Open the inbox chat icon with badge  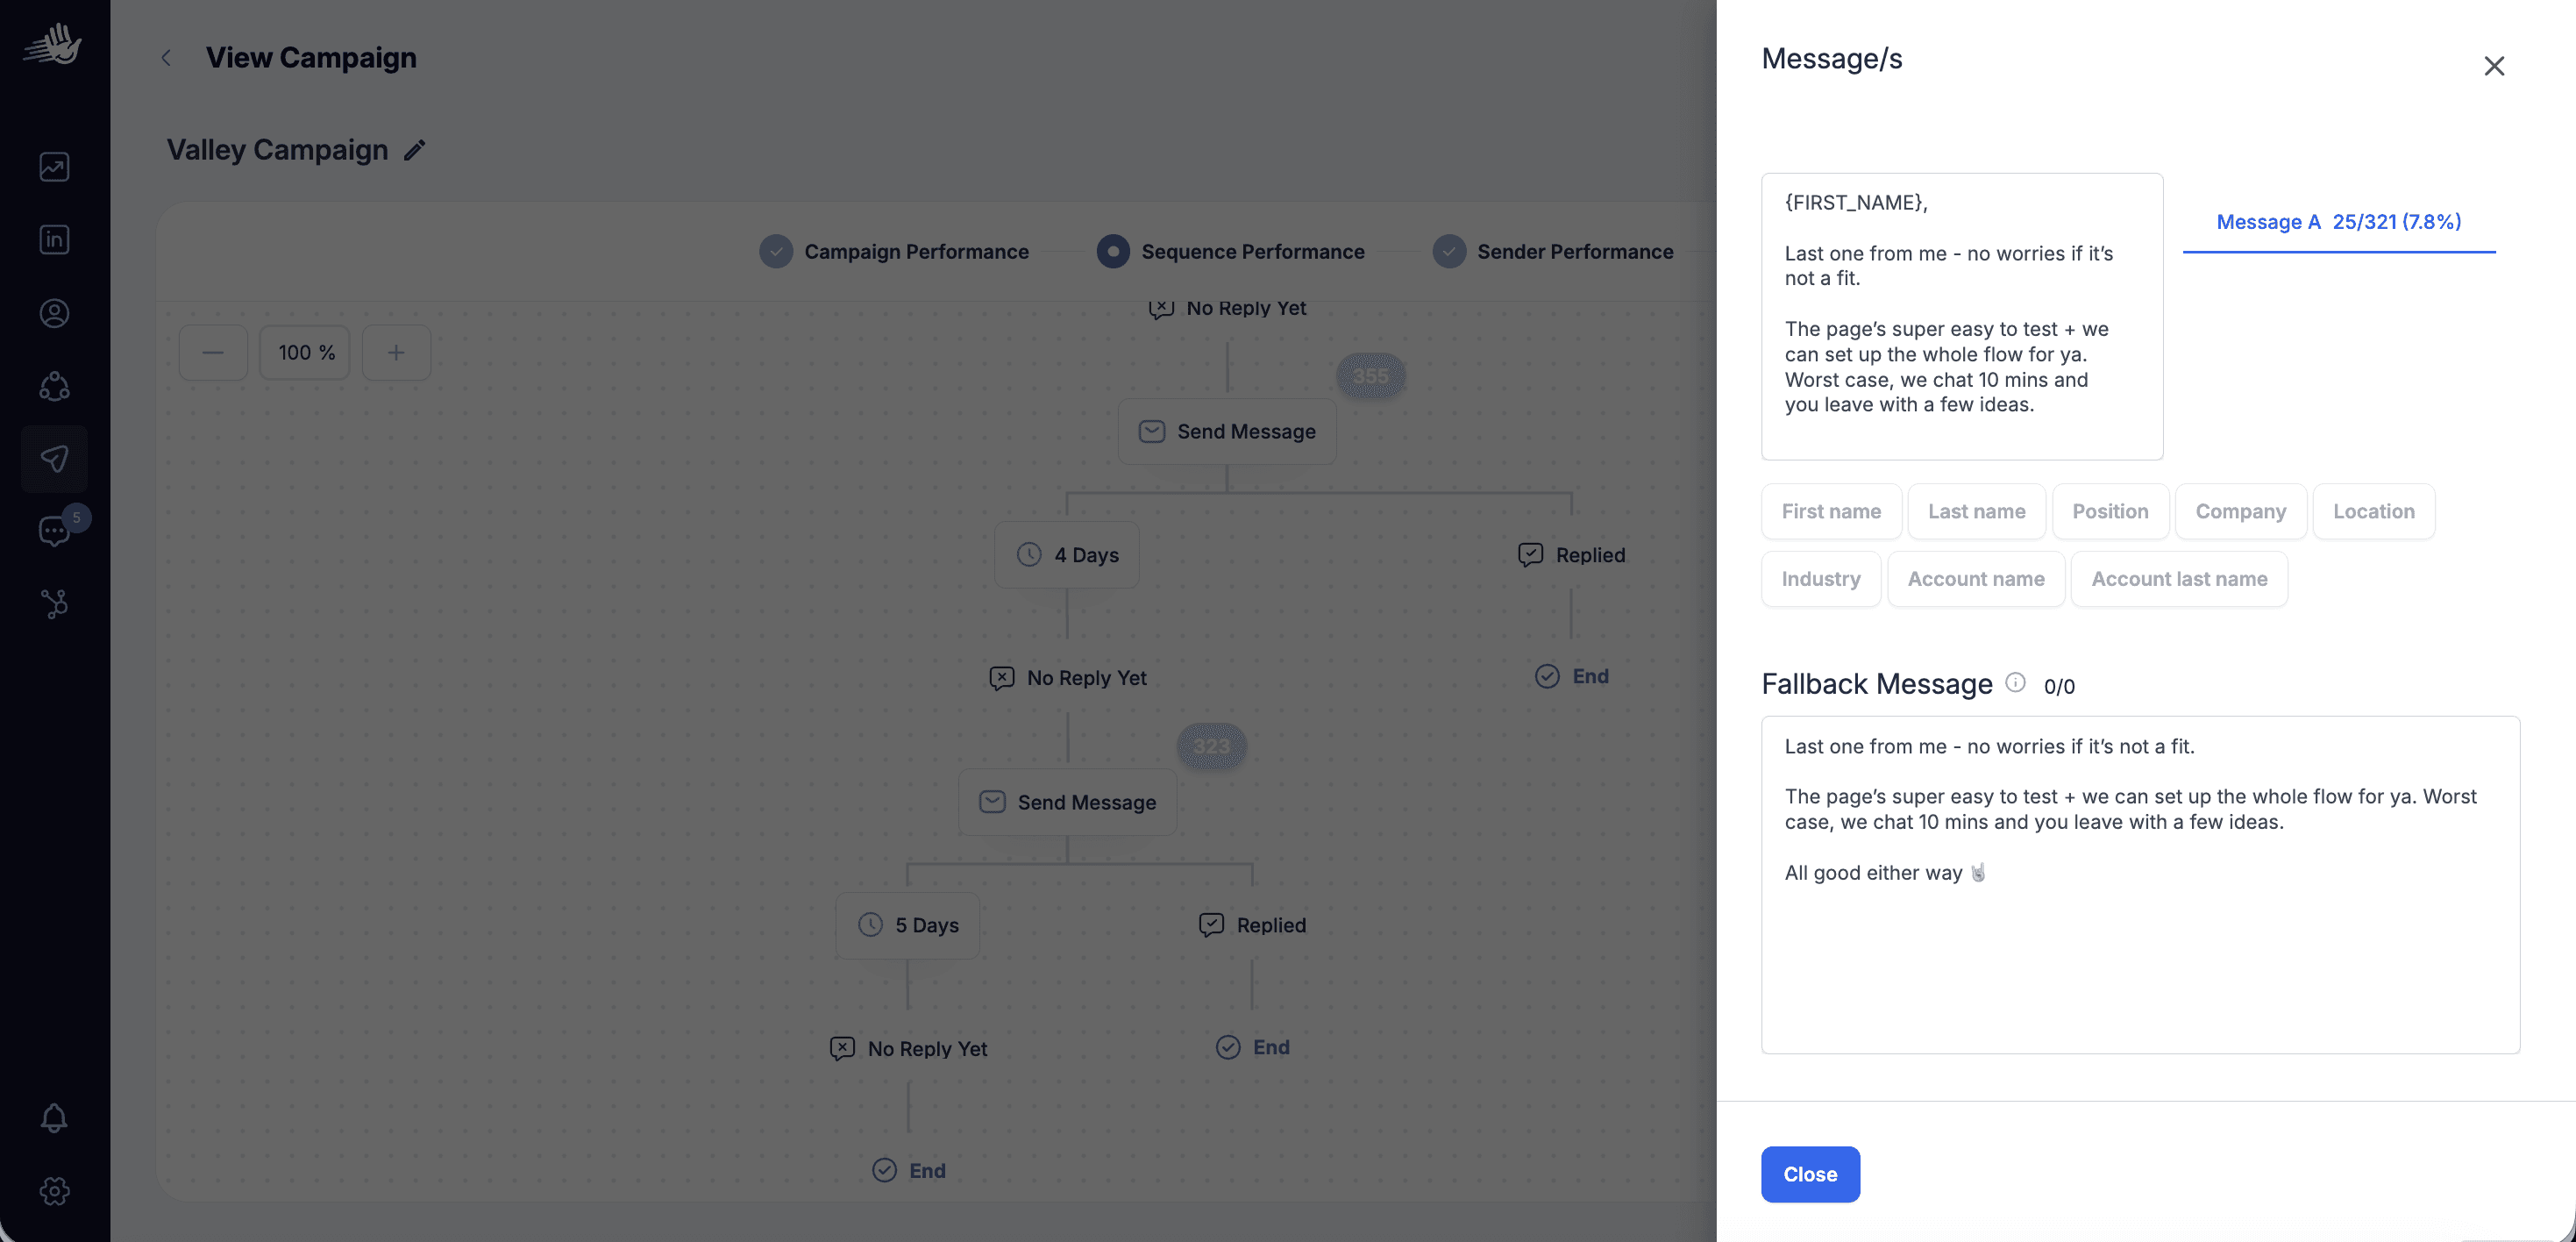click(x=54, y=531)
